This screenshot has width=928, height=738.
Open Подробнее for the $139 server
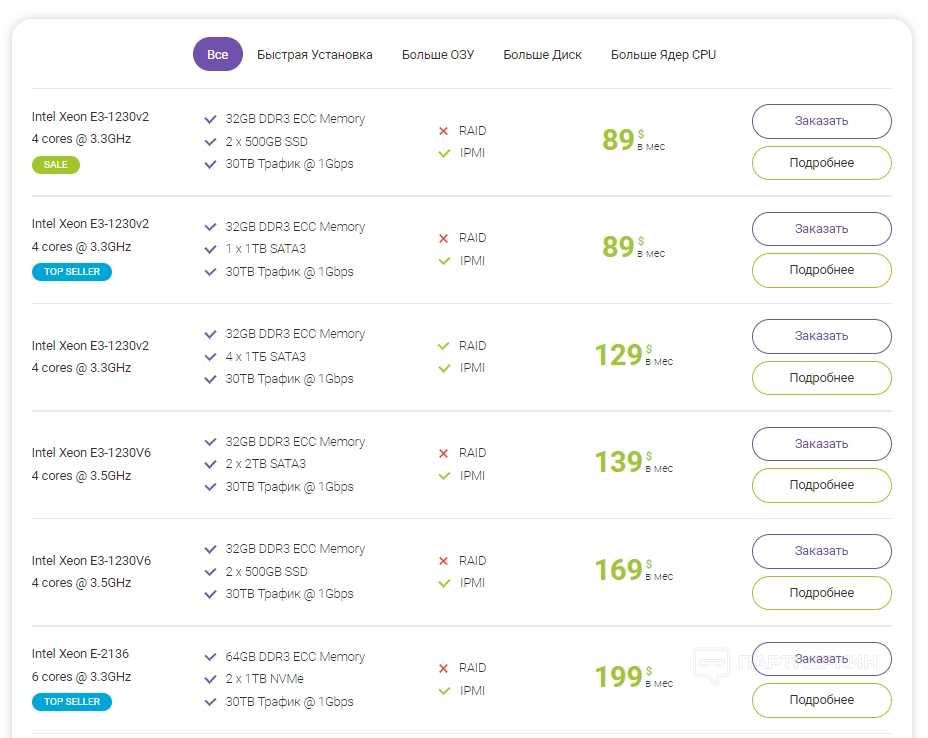tap(821, 485)
